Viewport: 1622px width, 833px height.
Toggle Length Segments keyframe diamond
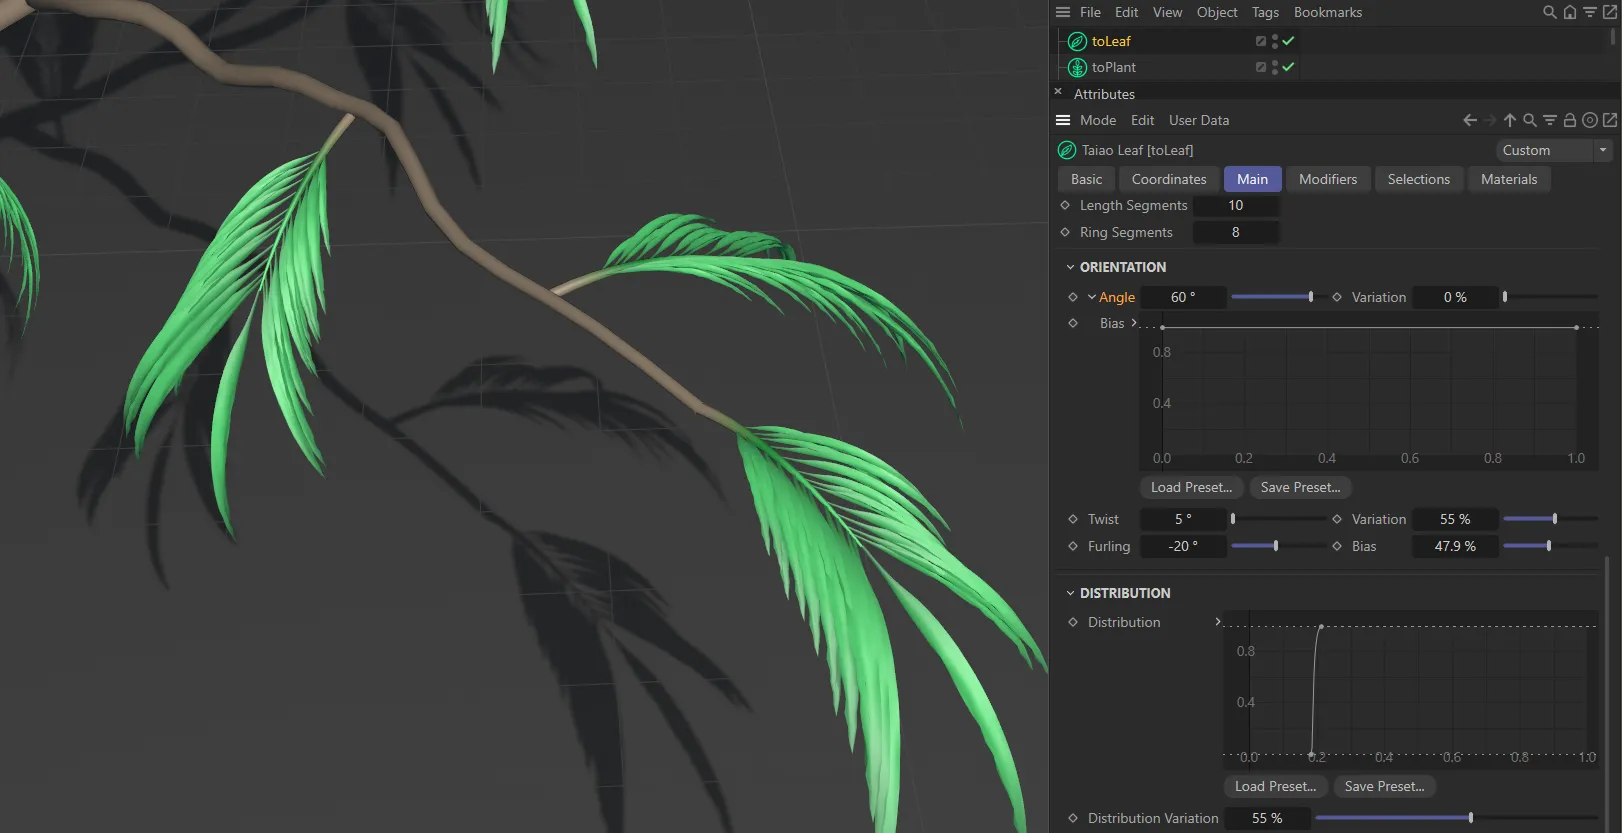(x=1065, y=205)
